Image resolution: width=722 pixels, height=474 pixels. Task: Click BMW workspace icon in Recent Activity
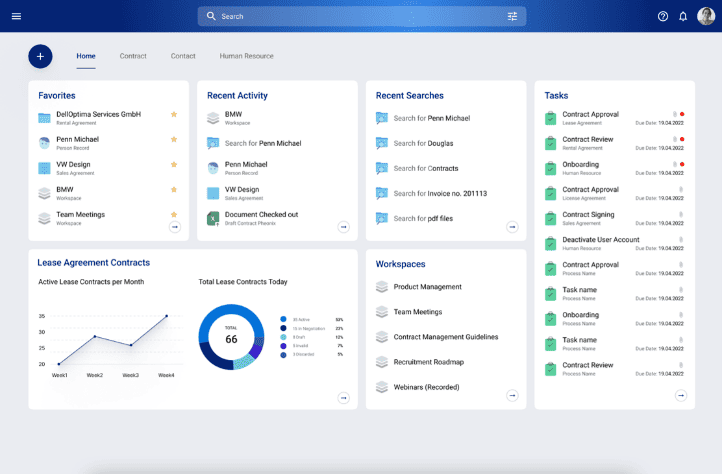point(213,118)
